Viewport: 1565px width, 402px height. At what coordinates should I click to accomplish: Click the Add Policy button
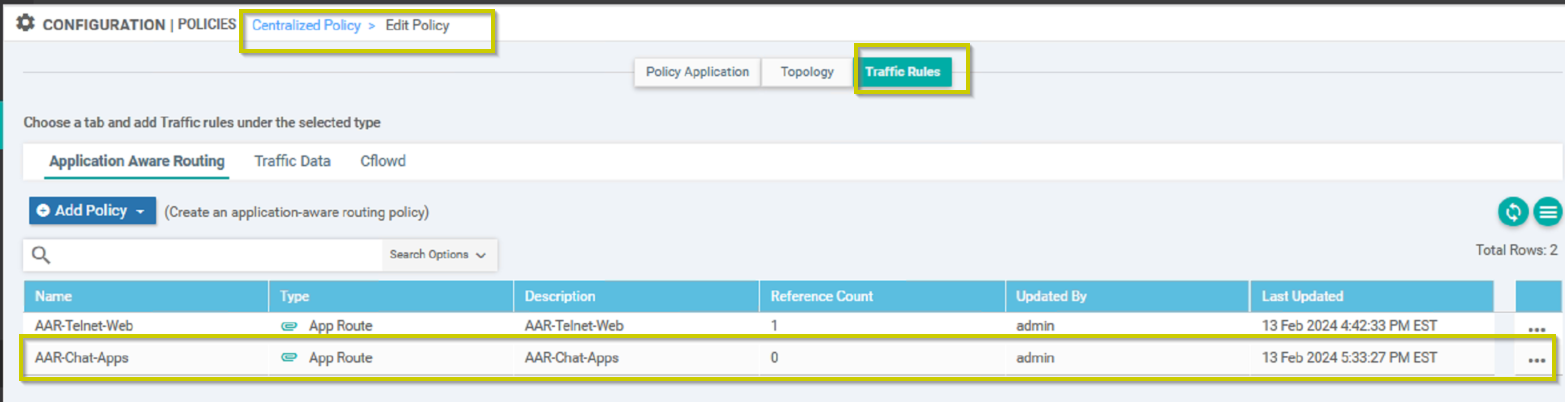(x=92, y=211)
